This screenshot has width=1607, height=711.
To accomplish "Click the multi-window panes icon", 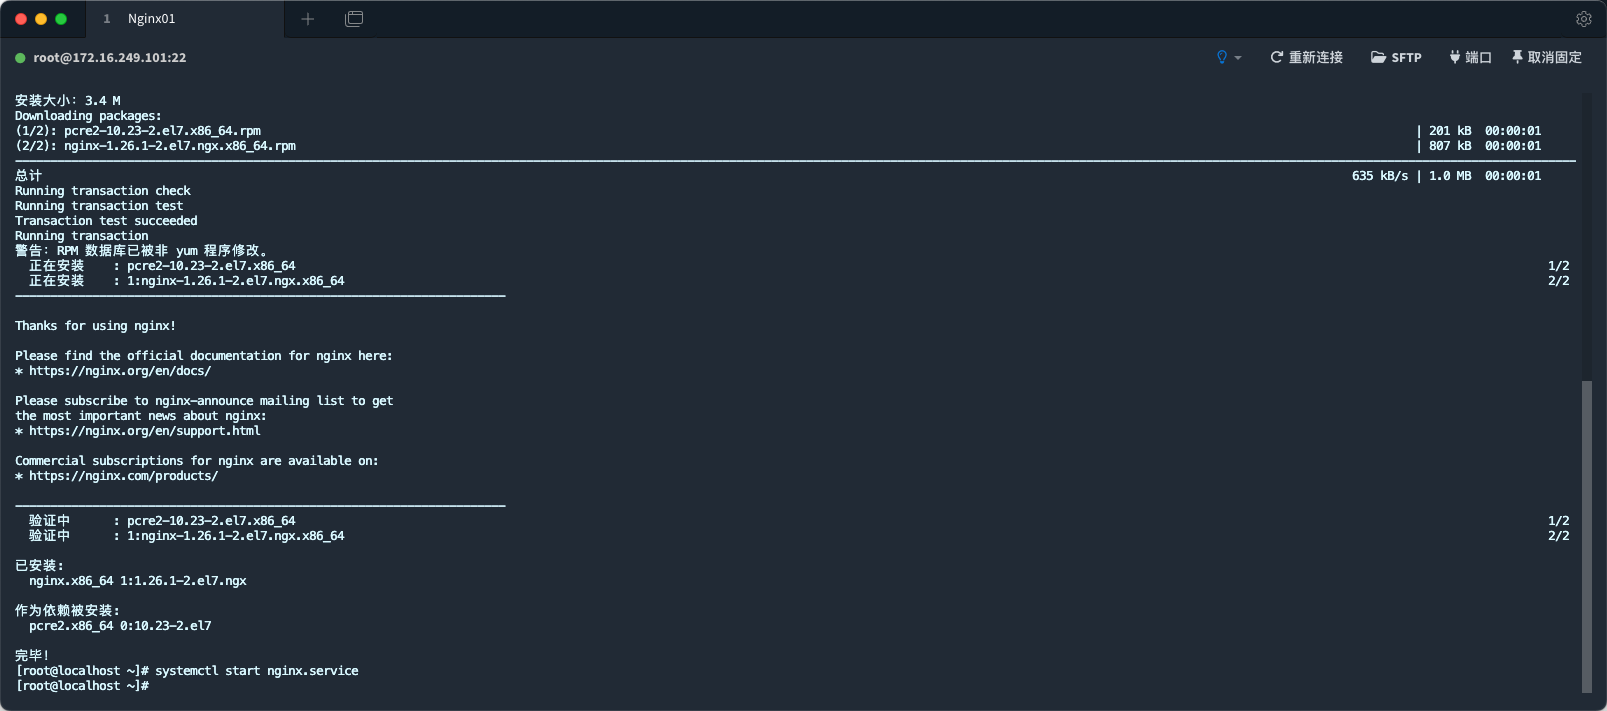I will (354, 19).
